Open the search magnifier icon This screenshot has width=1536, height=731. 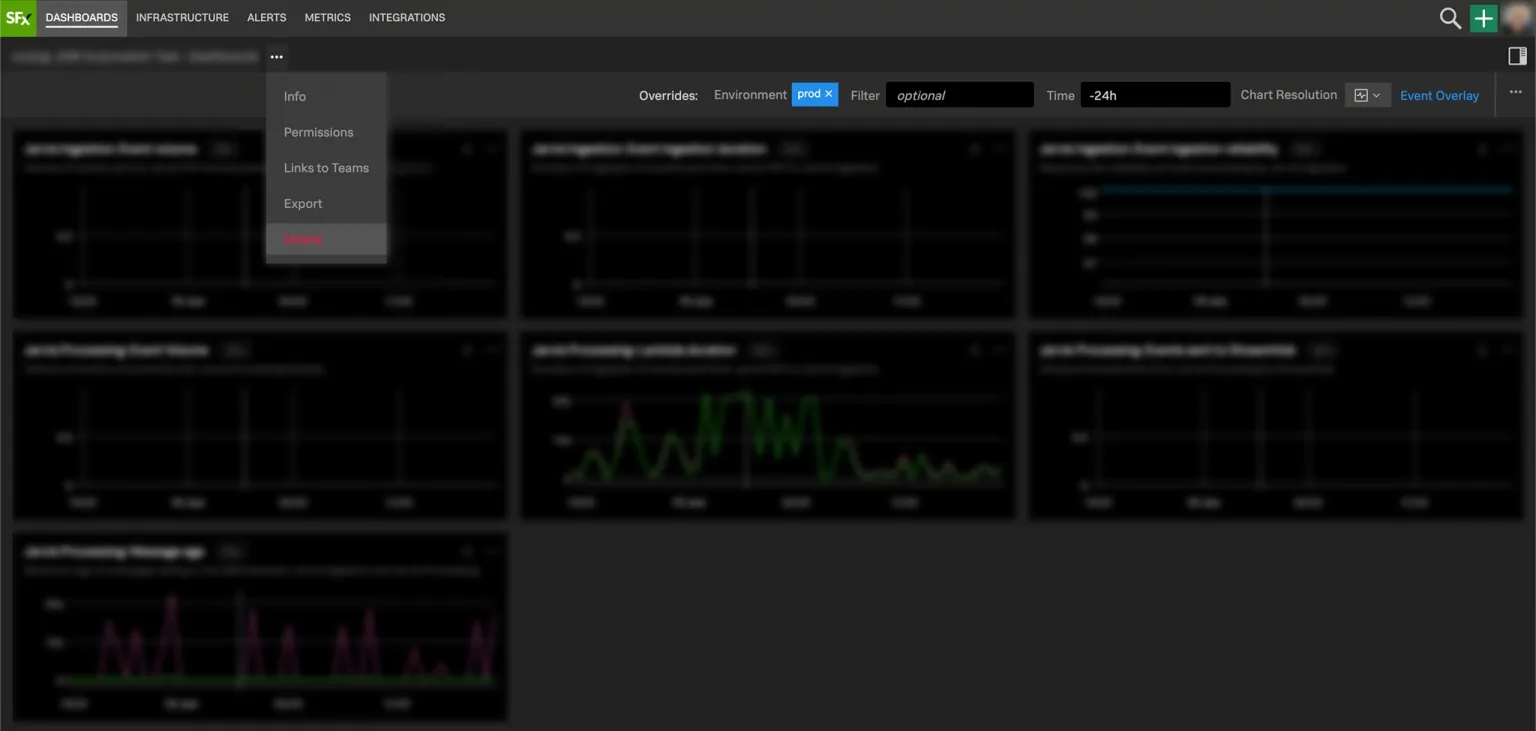[1450, 18]
